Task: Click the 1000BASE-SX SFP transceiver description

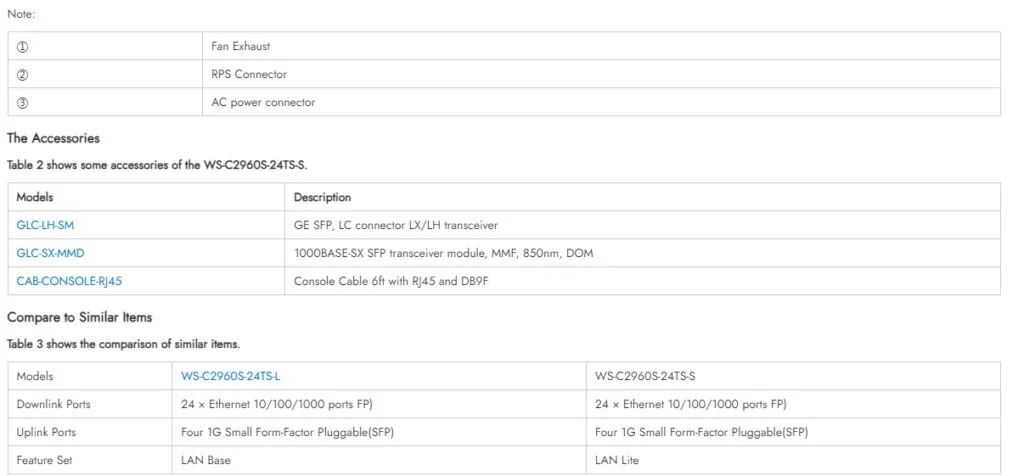Action: 443,253
